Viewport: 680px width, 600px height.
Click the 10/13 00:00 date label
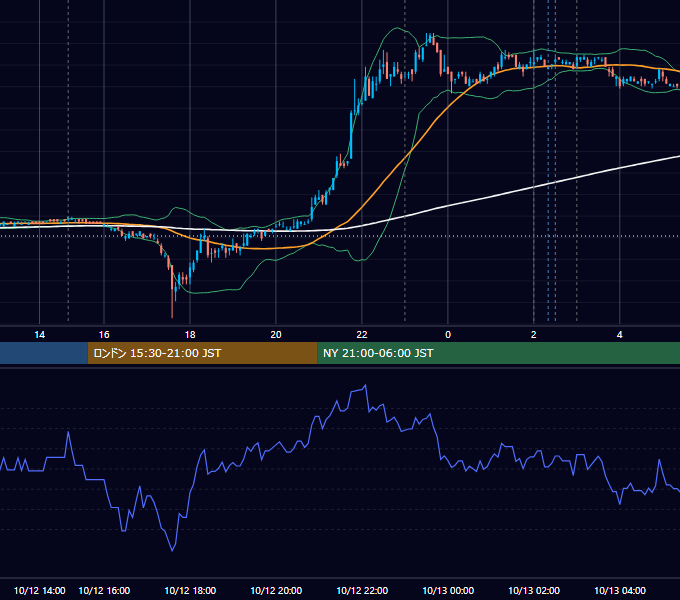point(448,590)
